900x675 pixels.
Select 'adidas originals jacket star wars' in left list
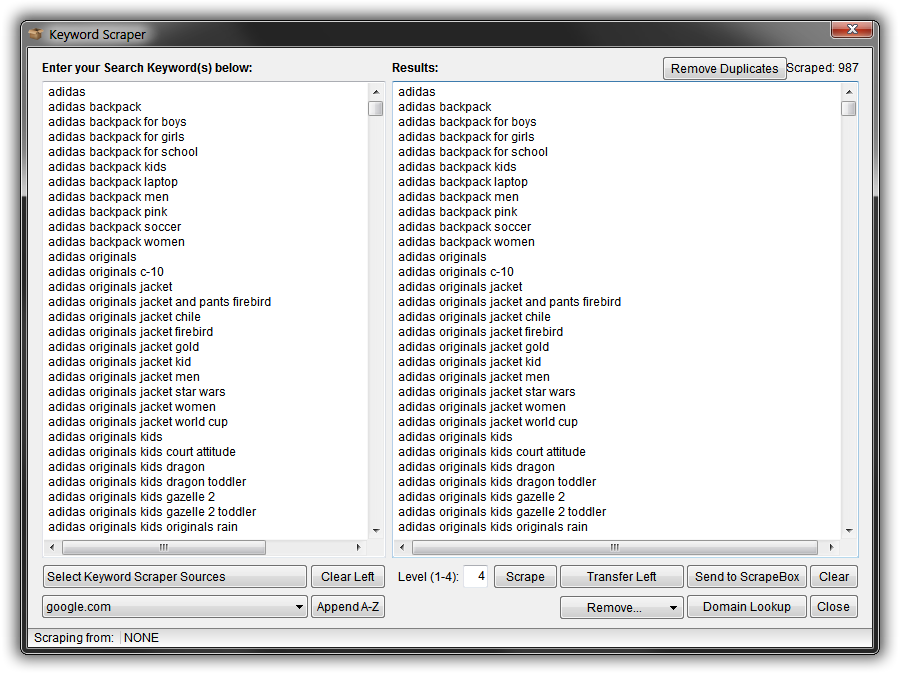137,392
